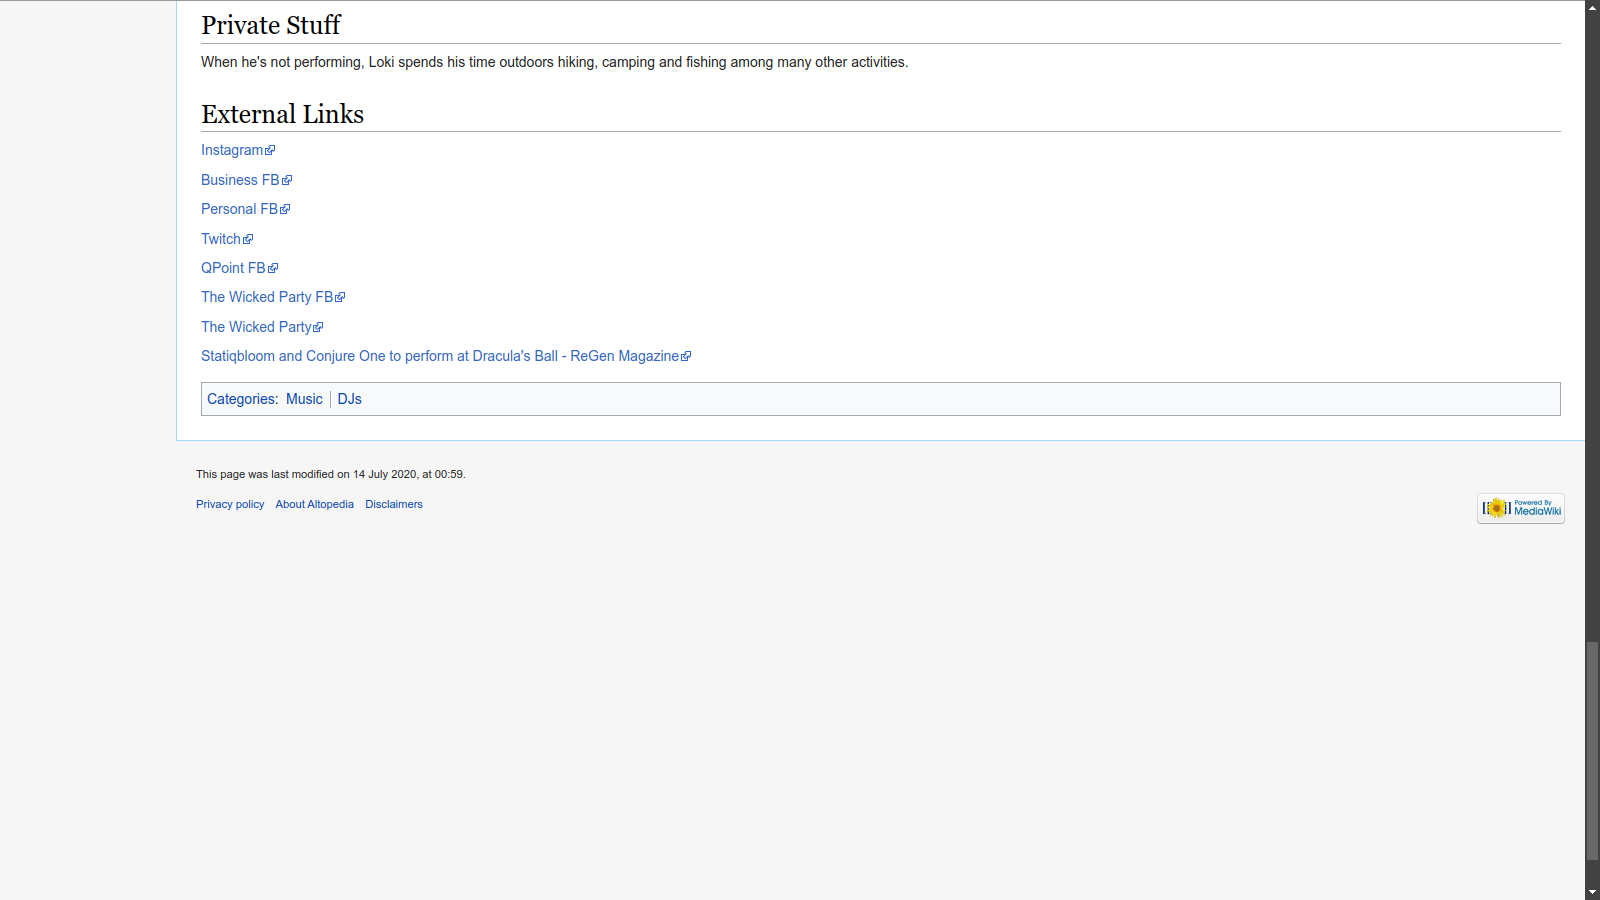View the Disclaimers page

coord(394,504)
